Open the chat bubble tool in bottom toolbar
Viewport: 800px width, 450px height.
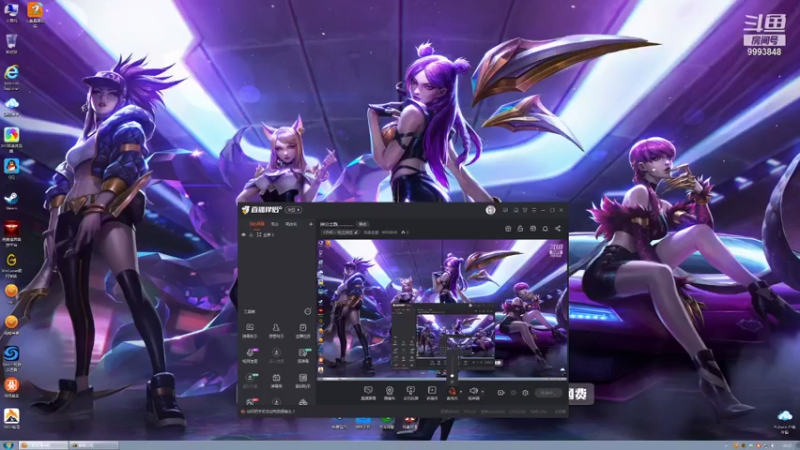(368, 391)
